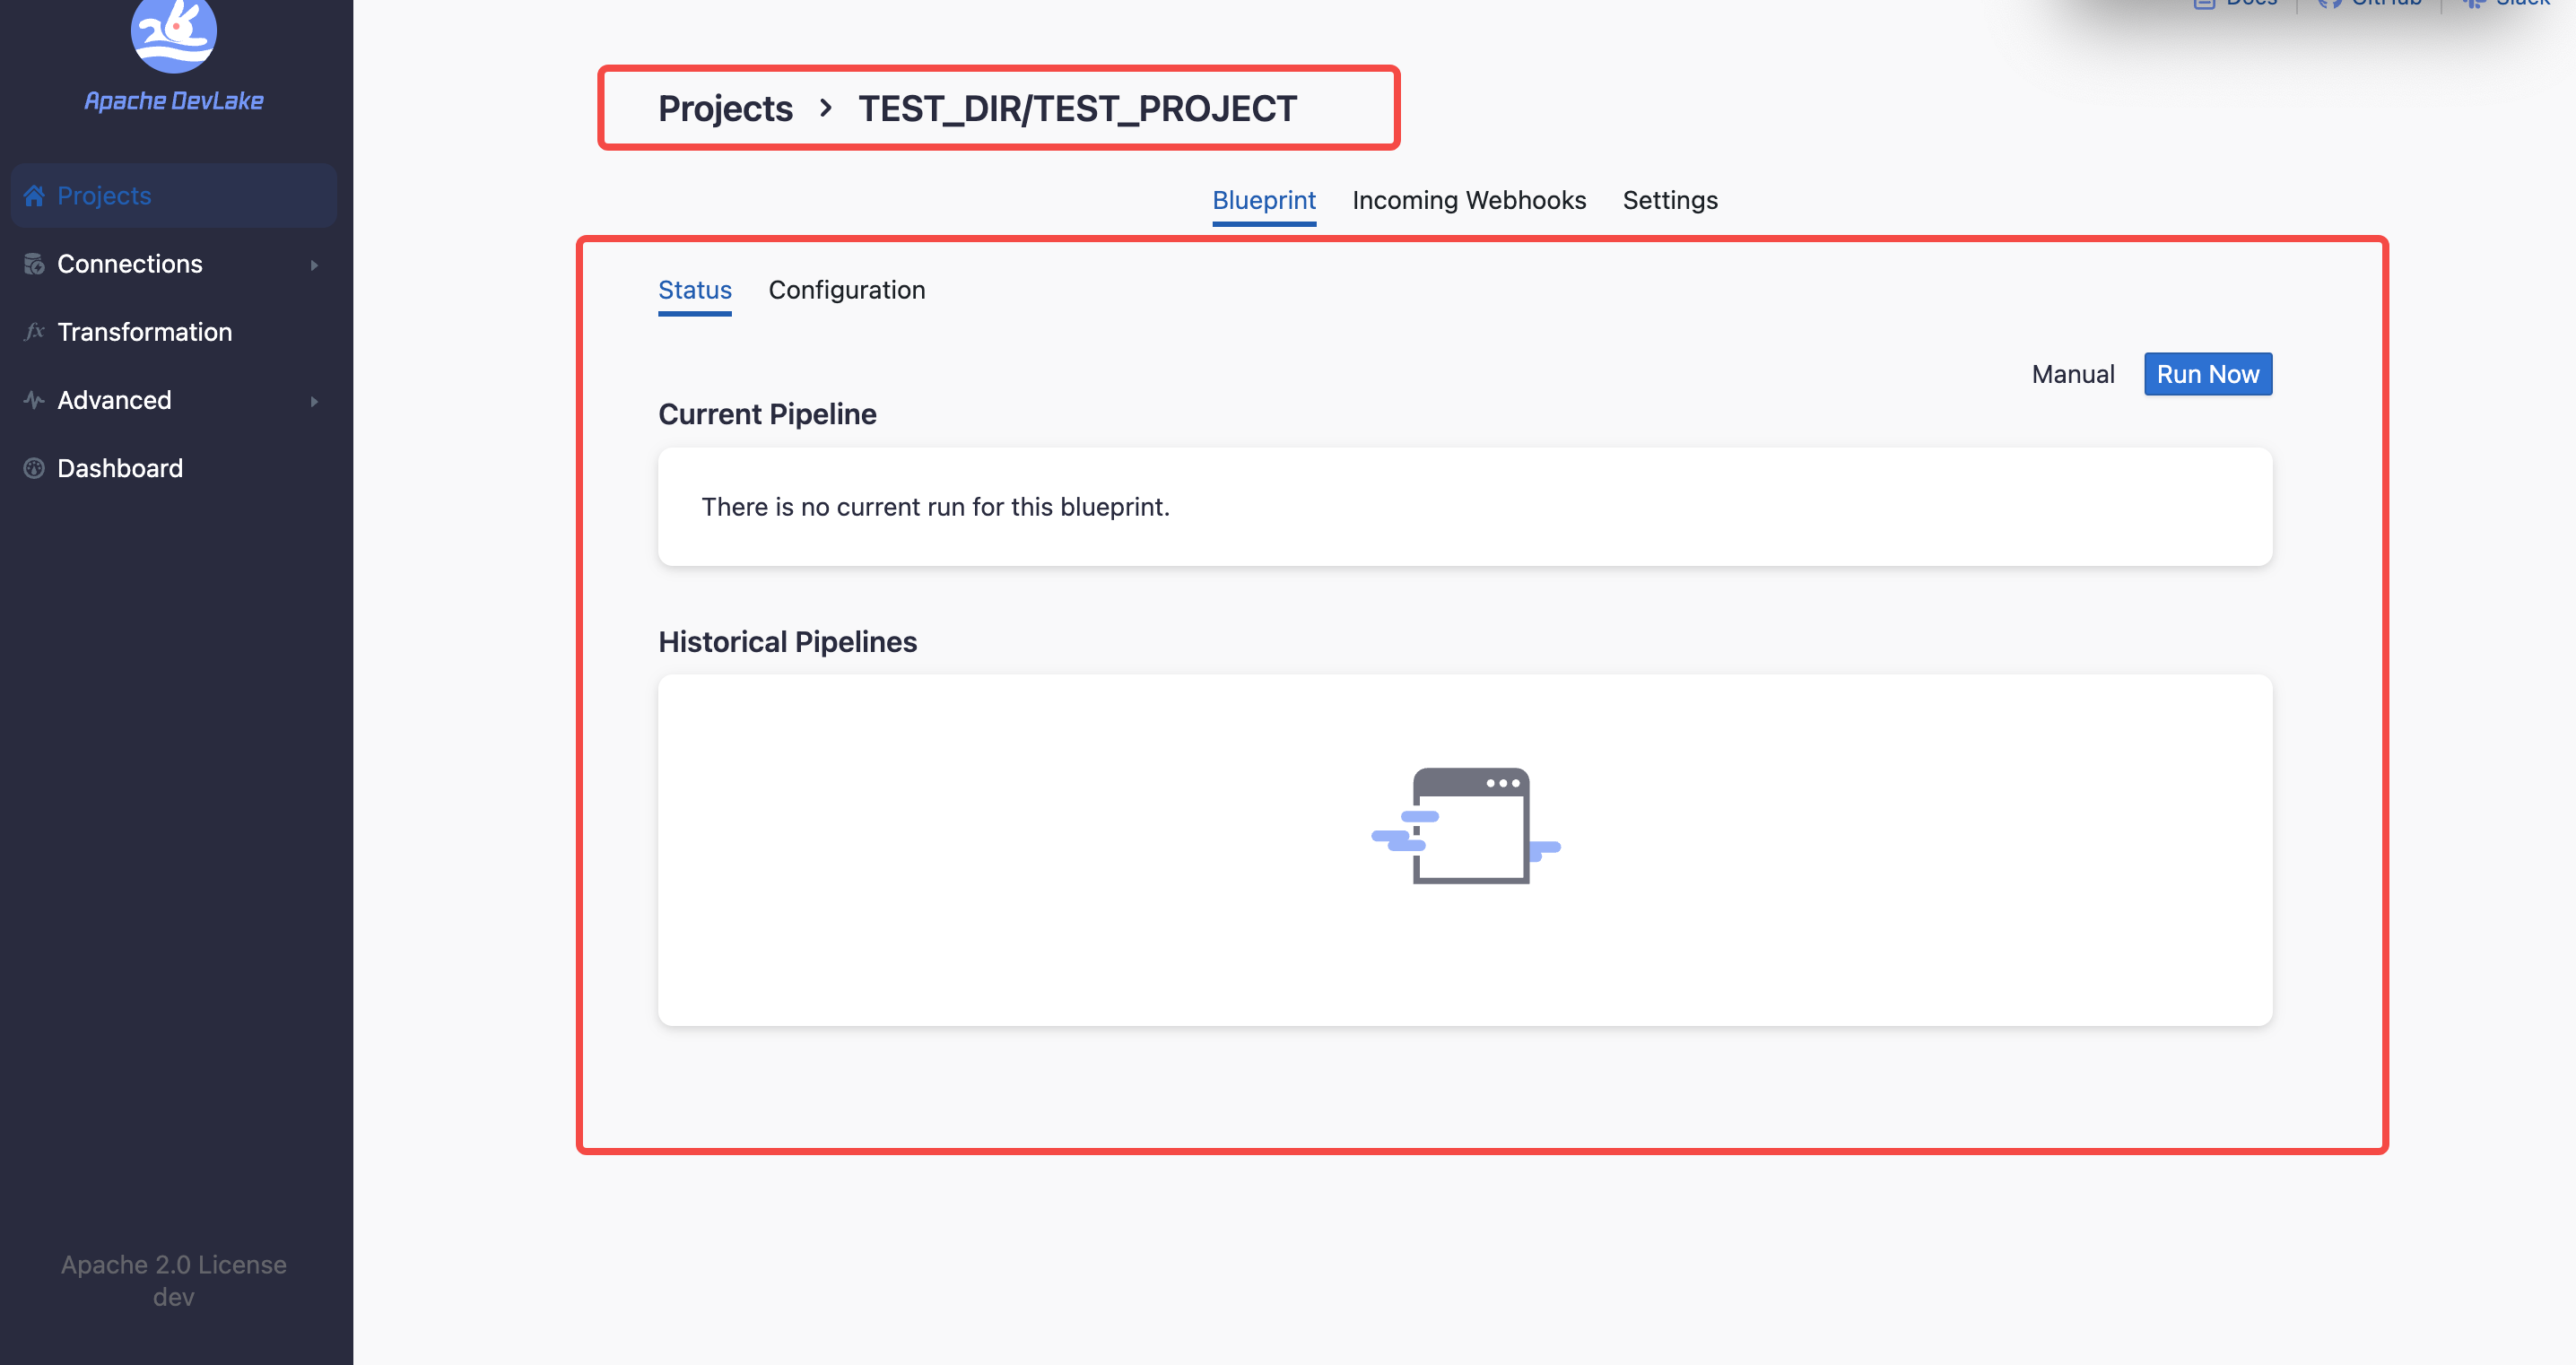Click the GitHub icon at top

click(x=2329, y=3)
